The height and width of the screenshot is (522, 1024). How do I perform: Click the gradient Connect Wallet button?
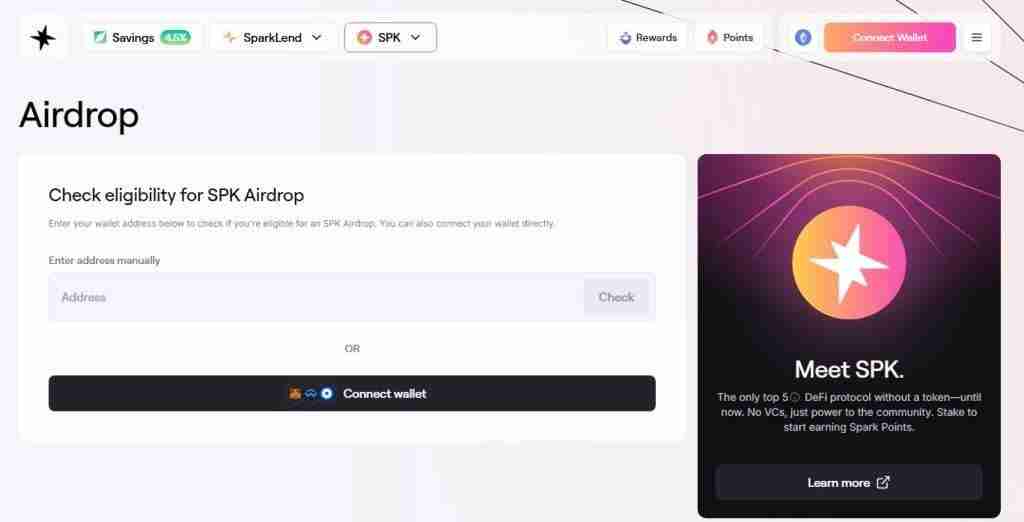click(x=889, y=37)
